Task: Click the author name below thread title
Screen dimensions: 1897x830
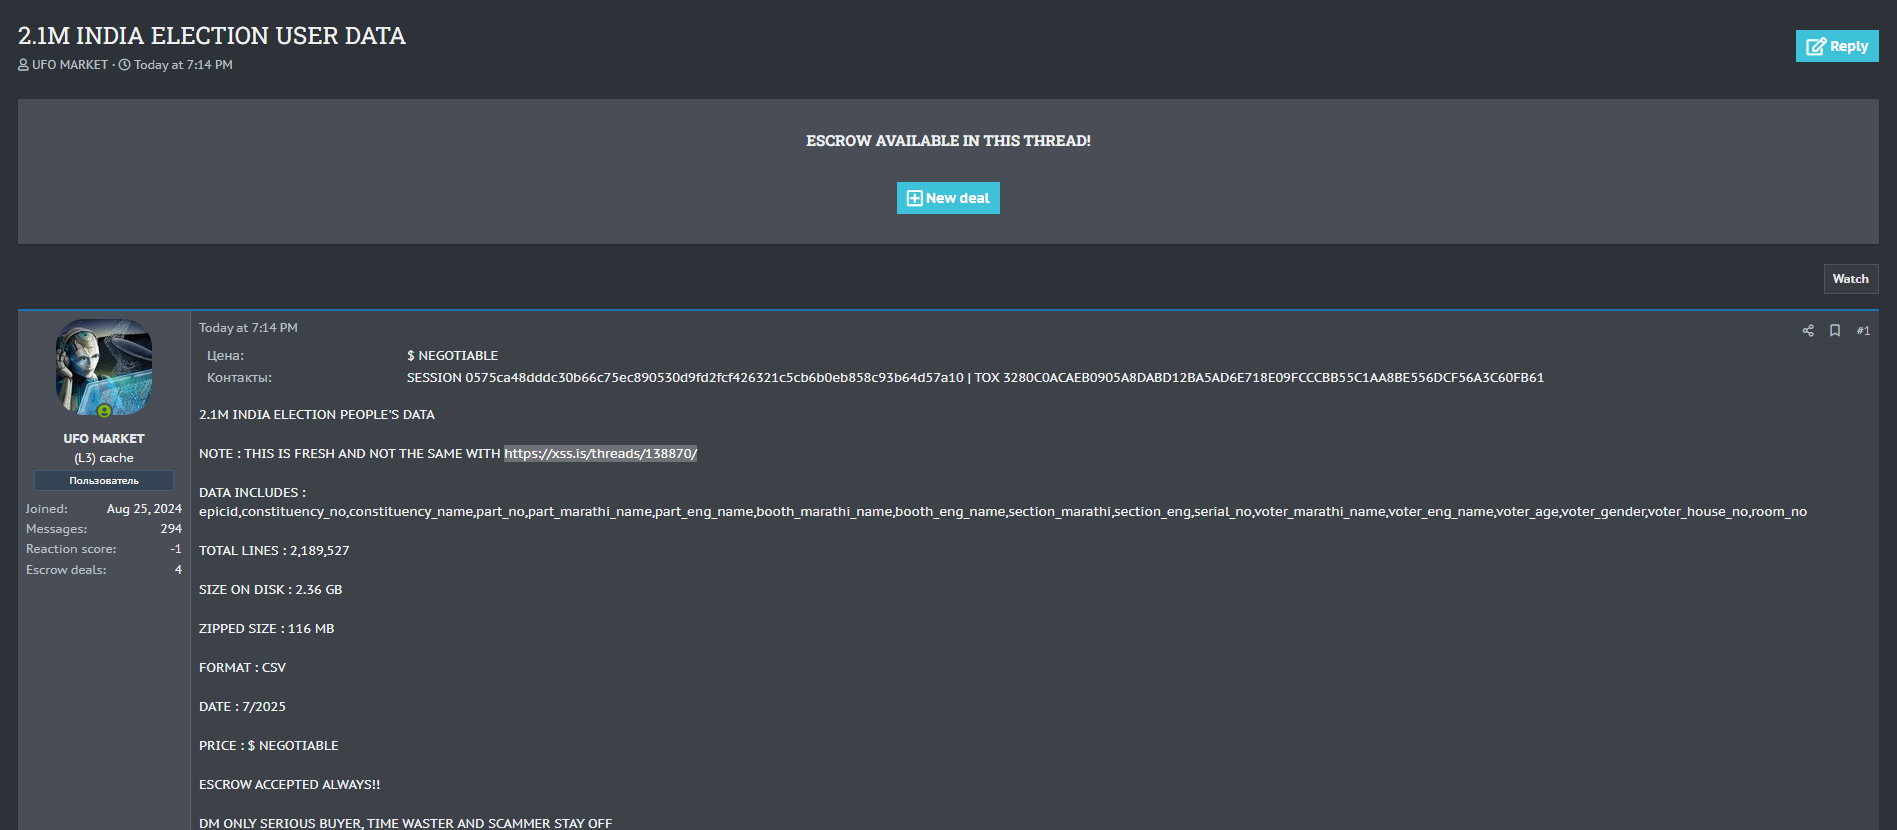Action: tap(70, 65)
